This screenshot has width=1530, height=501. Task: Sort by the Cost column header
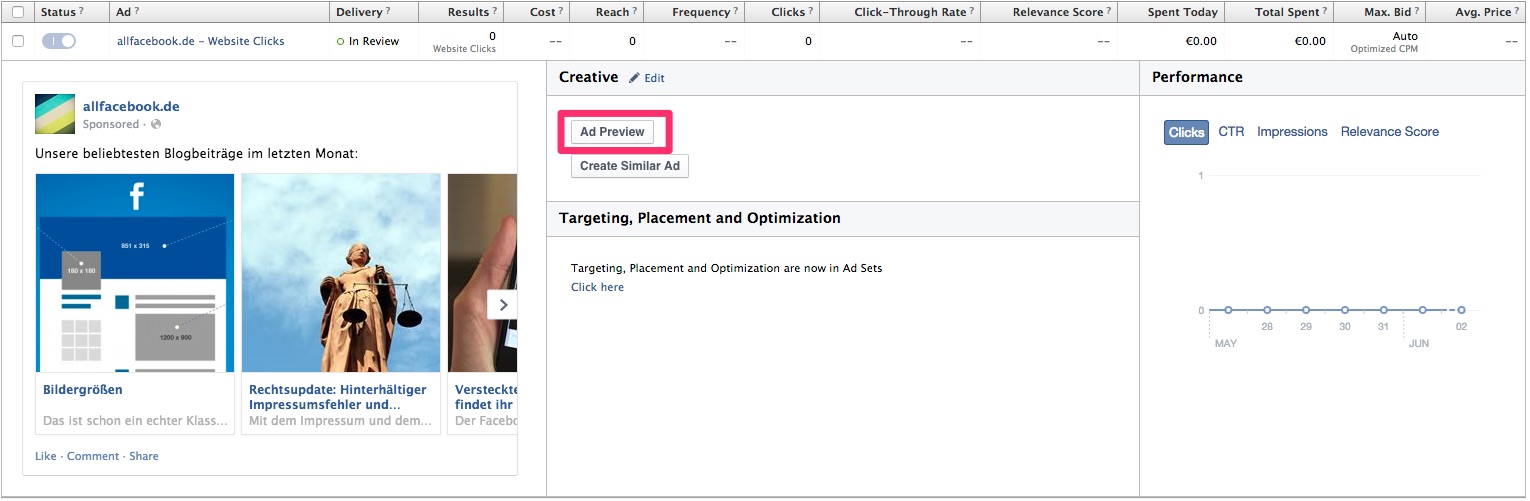[x=537, y=12]
